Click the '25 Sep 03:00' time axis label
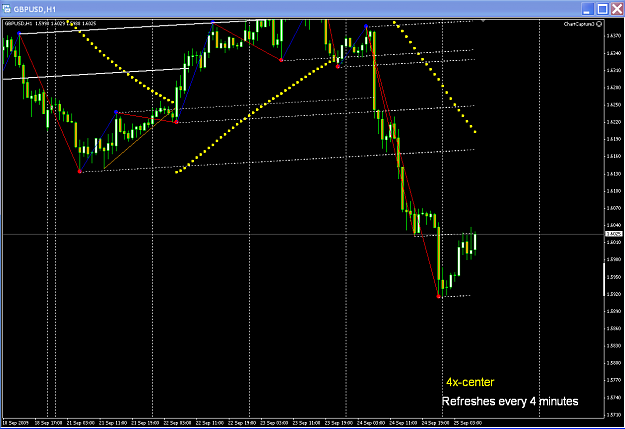Viewport: 625px width, 429px height. click(468, 423)
